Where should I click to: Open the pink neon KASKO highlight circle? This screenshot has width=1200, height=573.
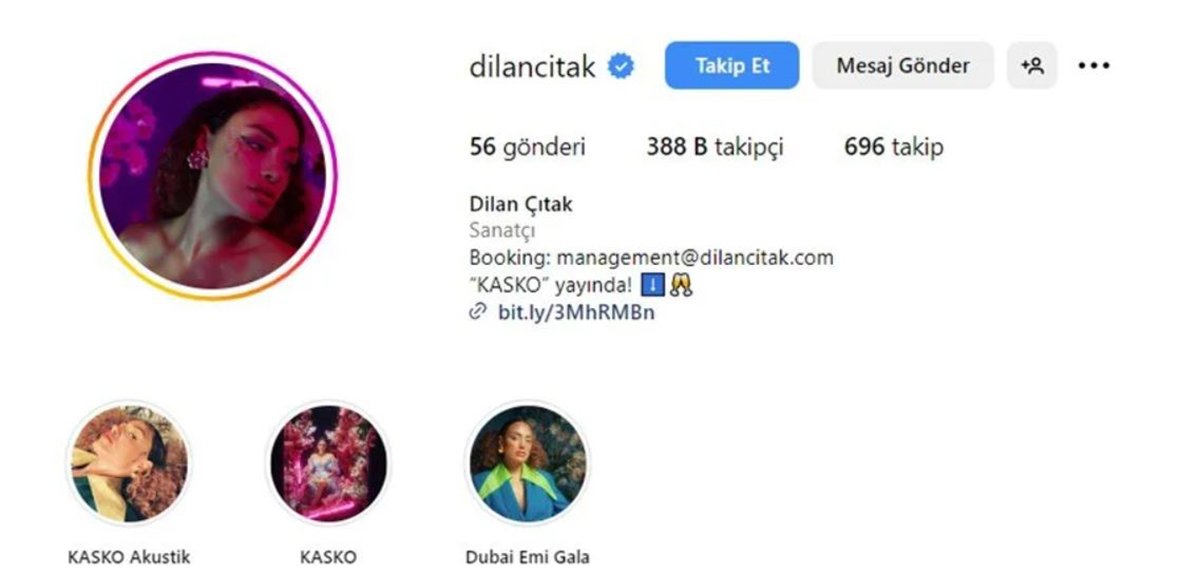[x=328, y=463]
